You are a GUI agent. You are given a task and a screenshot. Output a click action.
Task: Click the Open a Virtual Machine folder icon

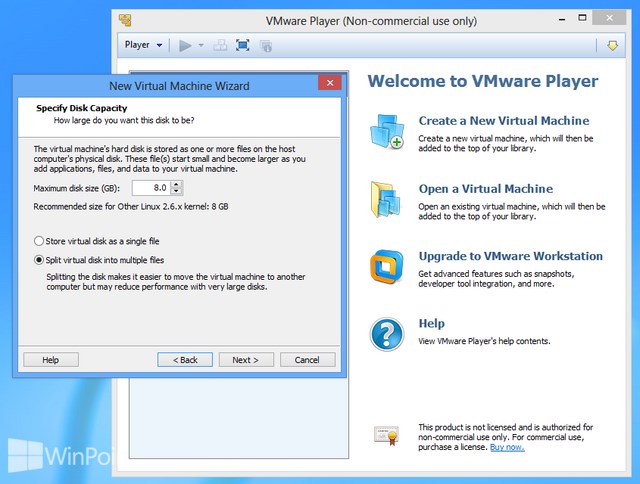click(x=385, y=200)
